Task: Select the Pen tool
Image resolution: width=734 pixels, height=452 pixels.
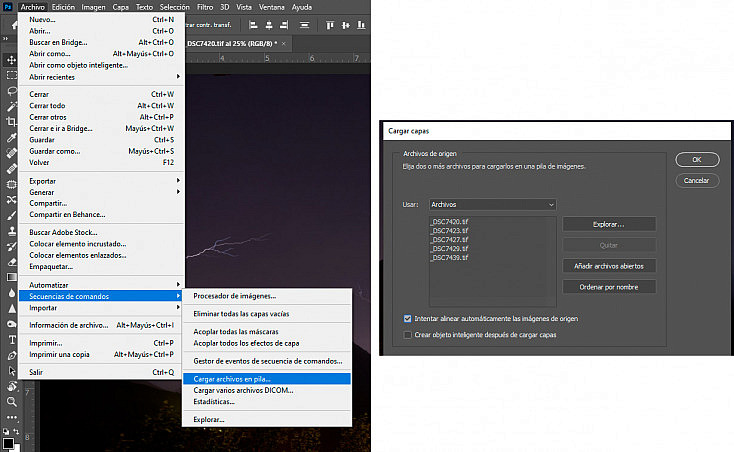Action: 11,355
